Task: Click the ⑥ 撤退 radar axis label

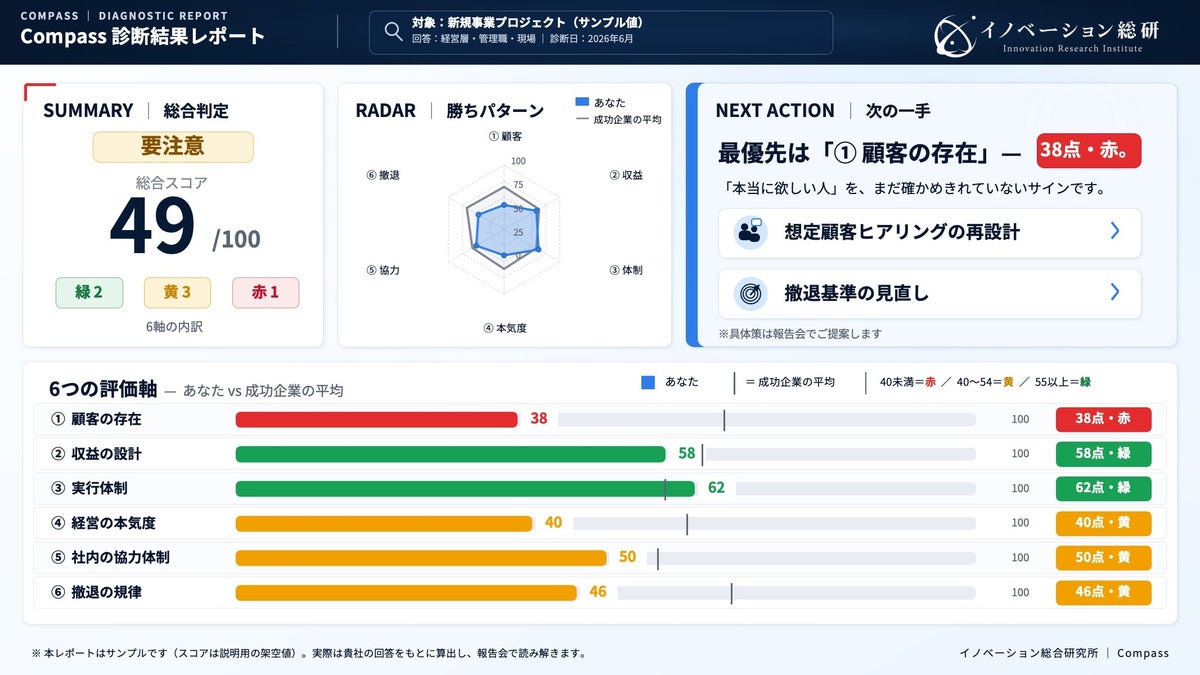Action: coord(383,175)
